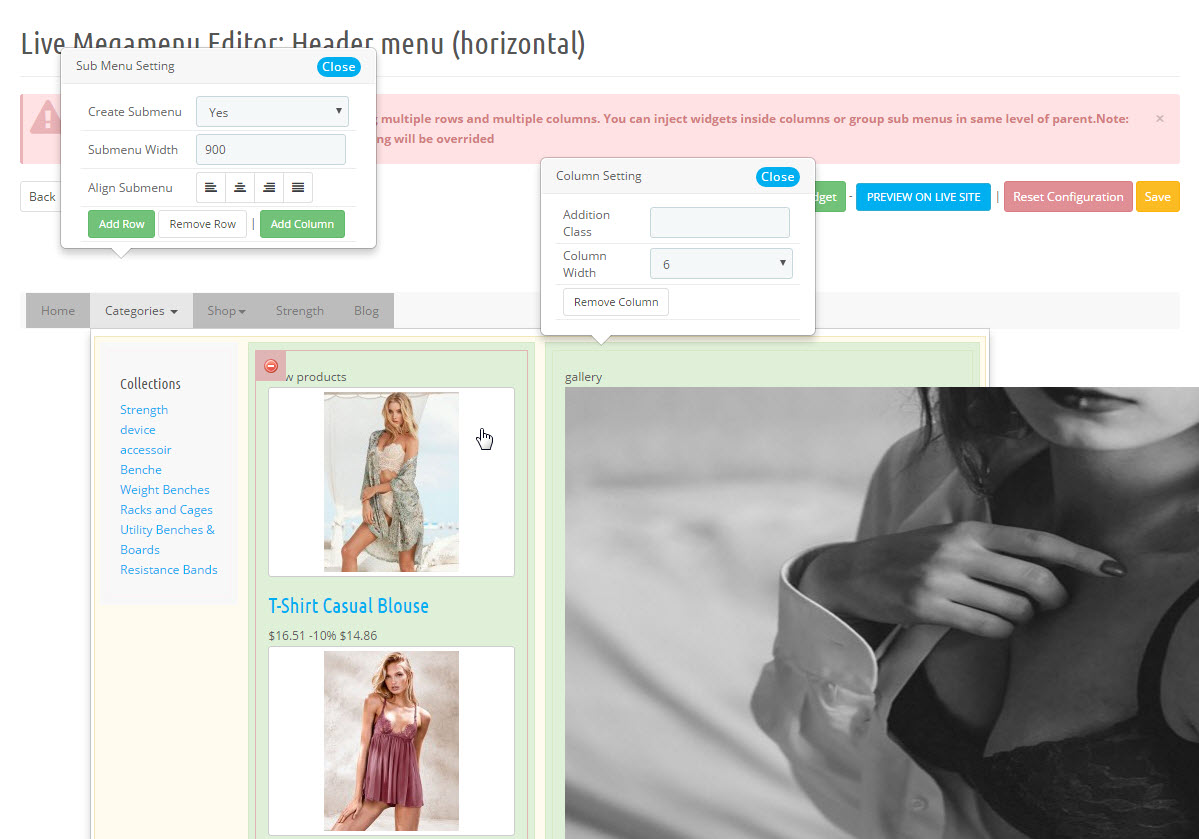The height and width of the screenshot is (839, 1199).
Task: Select the Blog menu item
Action: click(366, 311)
